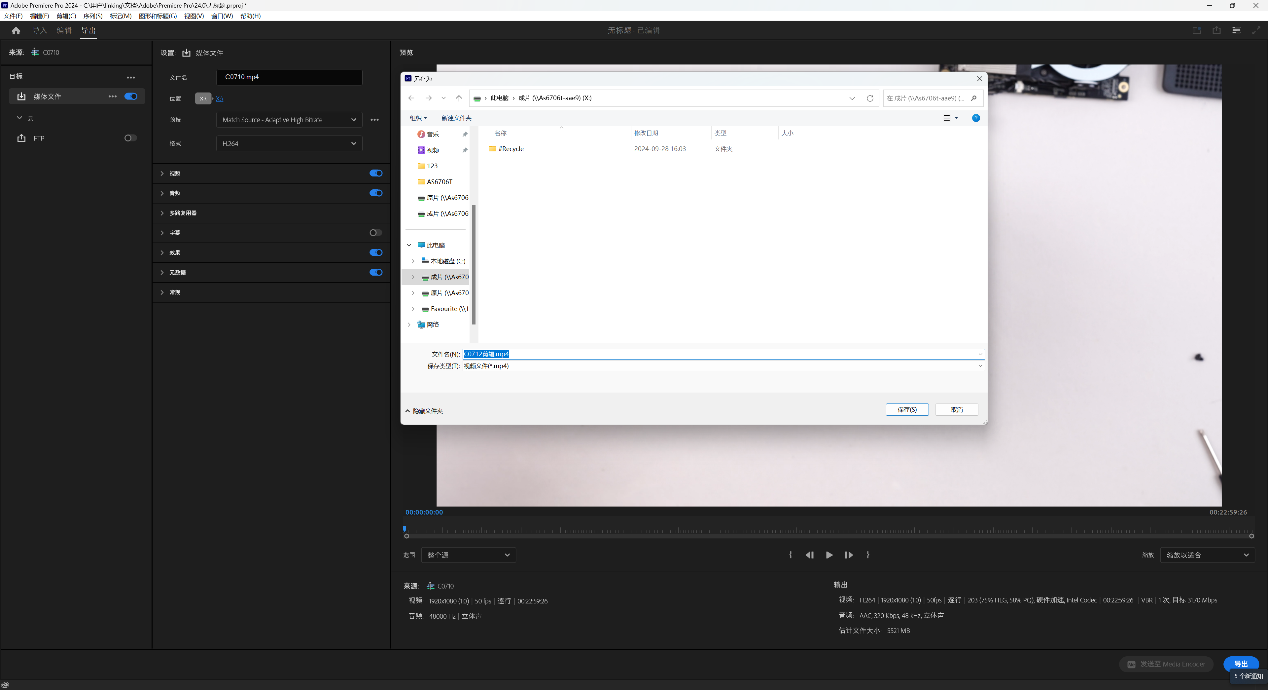The width and height of the screenshot is (1268, 690).
Task: Click the blue help icon in save dialog
Action: (976, 118)
